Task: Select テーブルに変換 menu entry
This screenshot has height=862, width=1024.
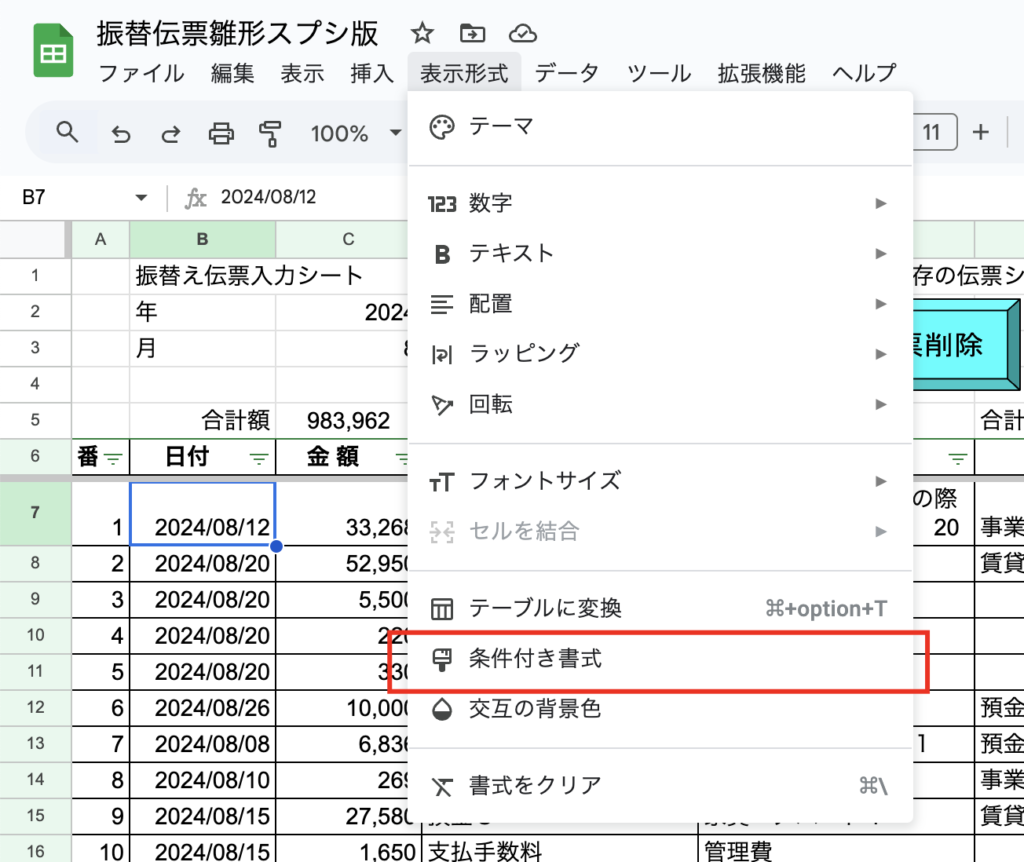Action: point(660,609)
